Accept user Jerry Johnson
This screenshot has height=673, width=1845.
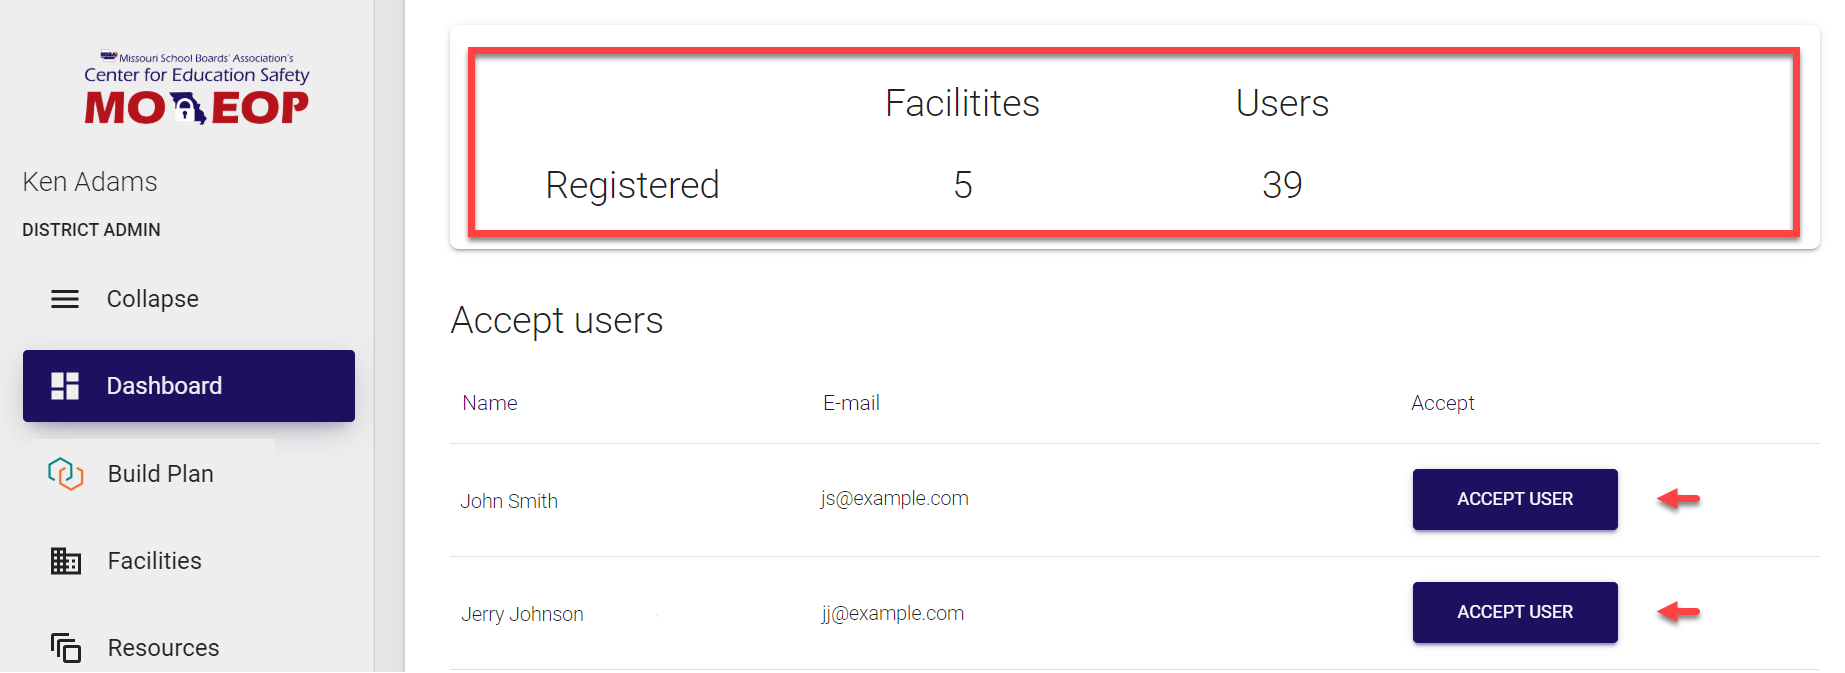tap(1514, 612)
